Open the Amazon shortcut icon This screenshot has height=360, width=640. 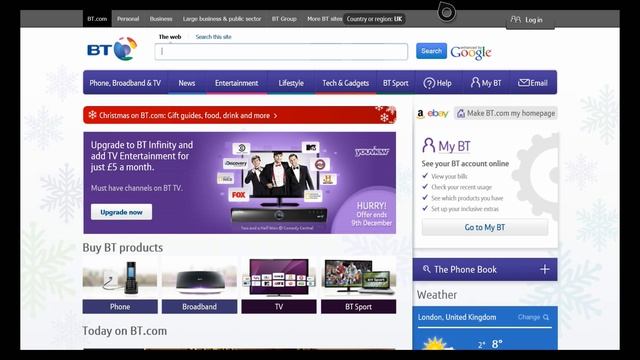click(420, 114)
